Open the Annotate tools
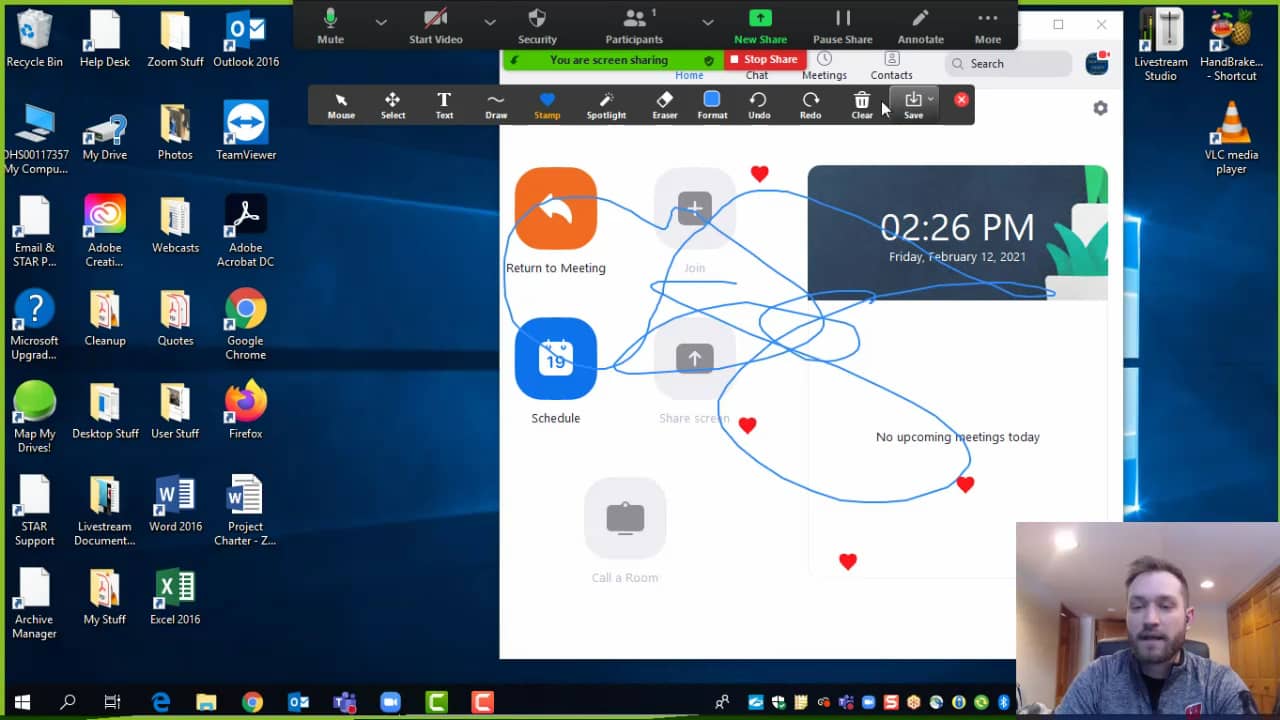This screenshot has height=720, width=1280. [920, 26]
